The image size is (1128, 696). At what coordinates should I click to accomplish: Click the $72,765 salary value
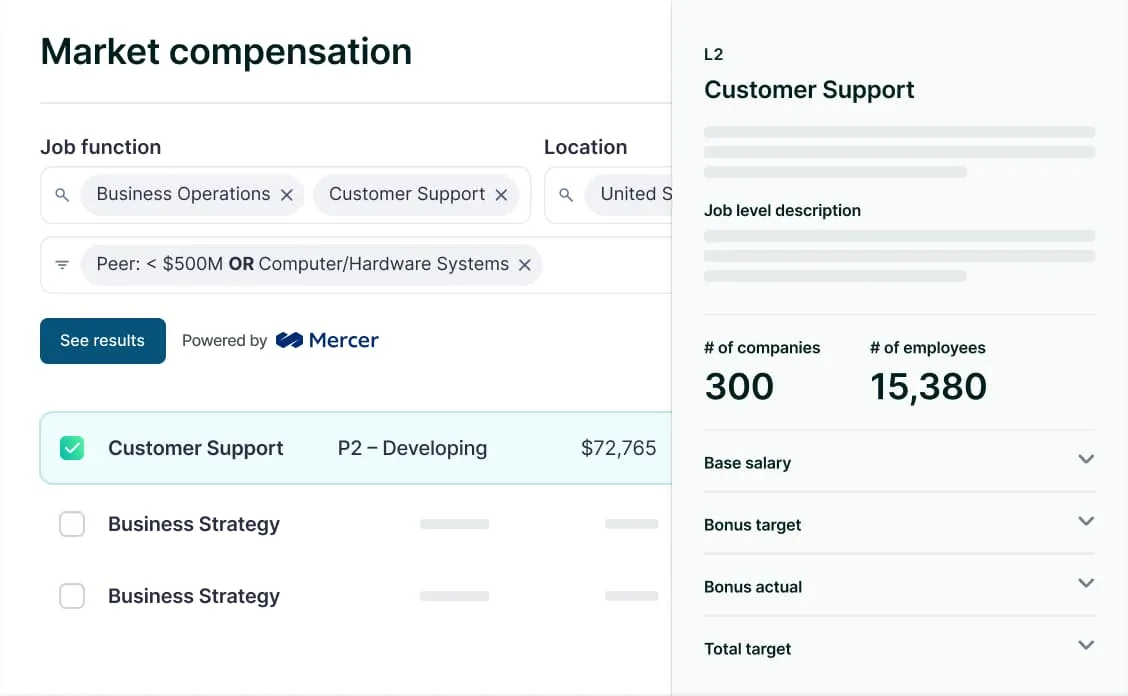pos(618,448)
